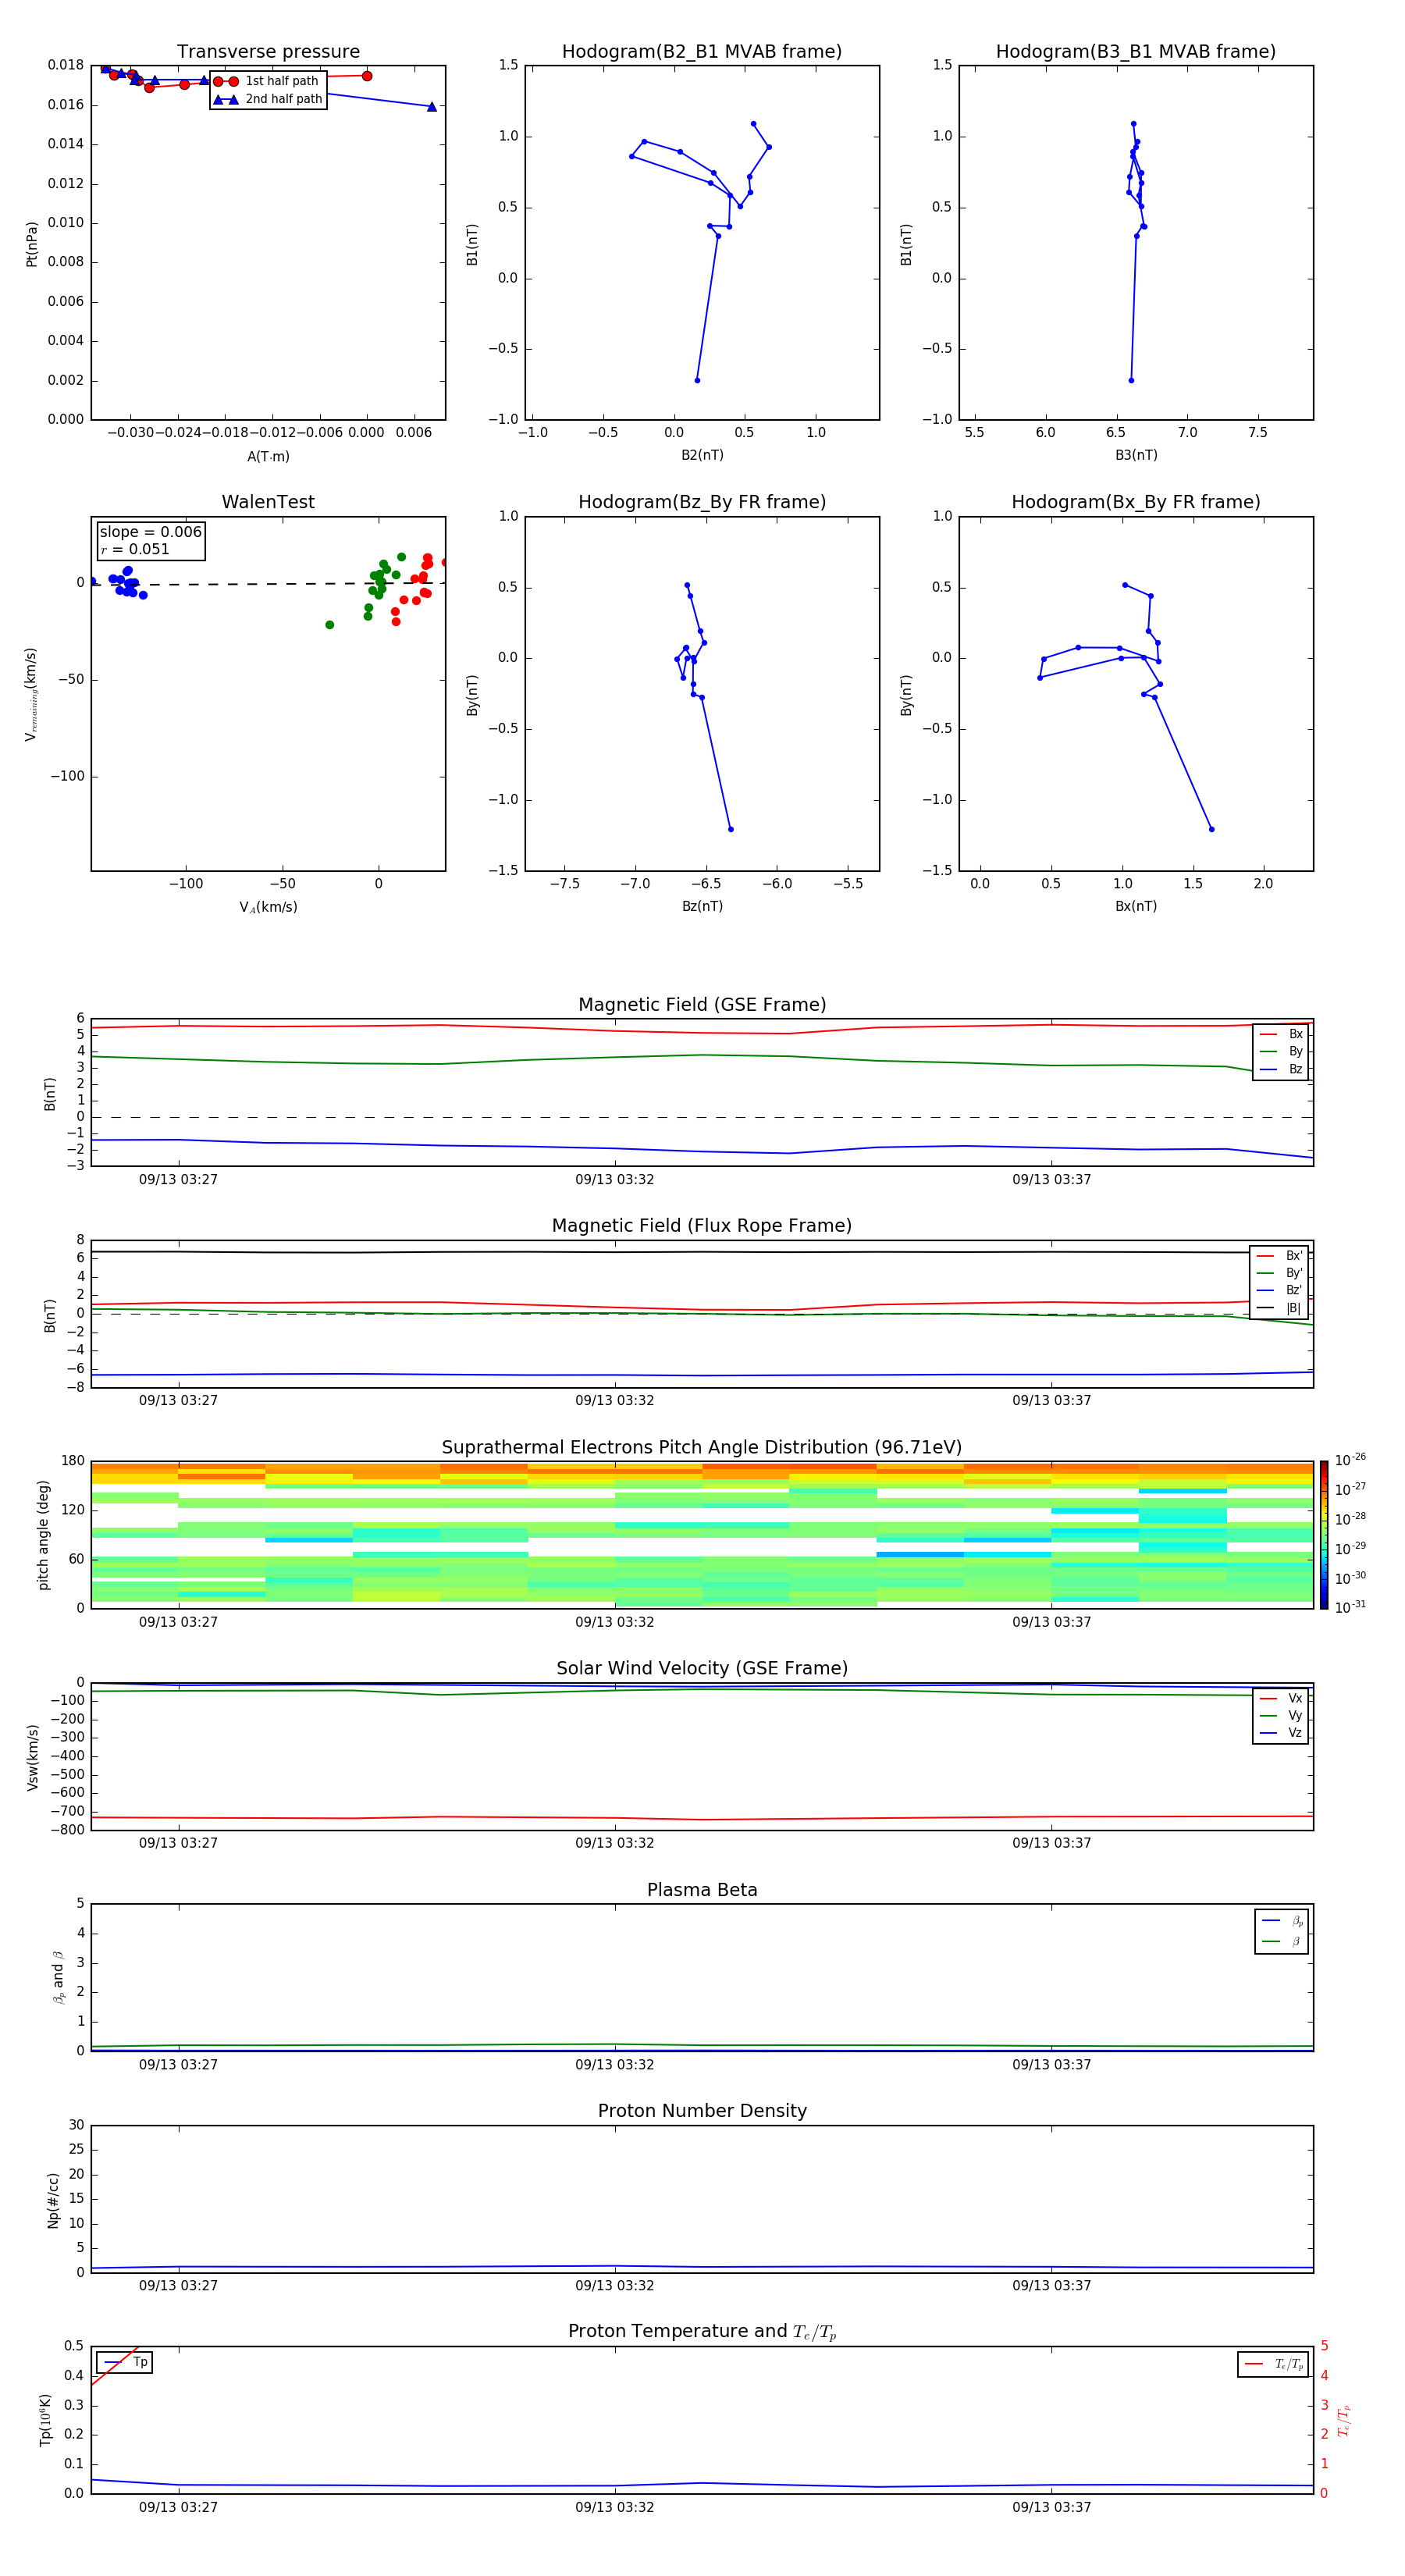
Task: Click the 'A(T·m)' x-axis label
Action: click(x=268, y=456)
